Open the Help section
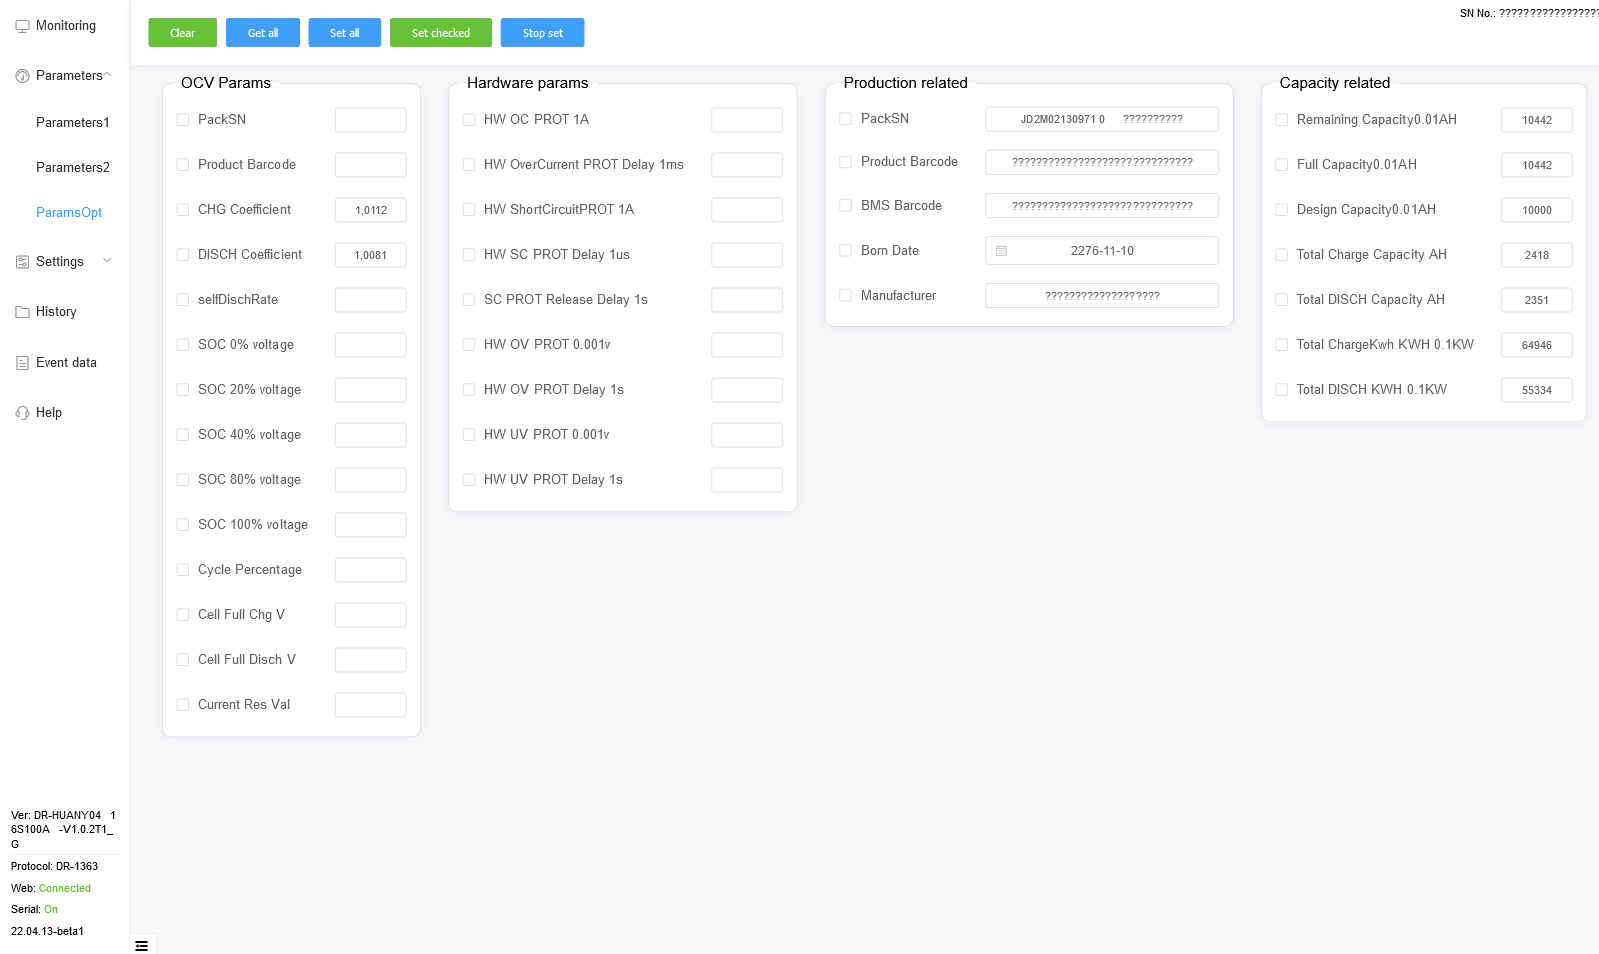This screenshot has width=1599, height=954. [49, 413]
